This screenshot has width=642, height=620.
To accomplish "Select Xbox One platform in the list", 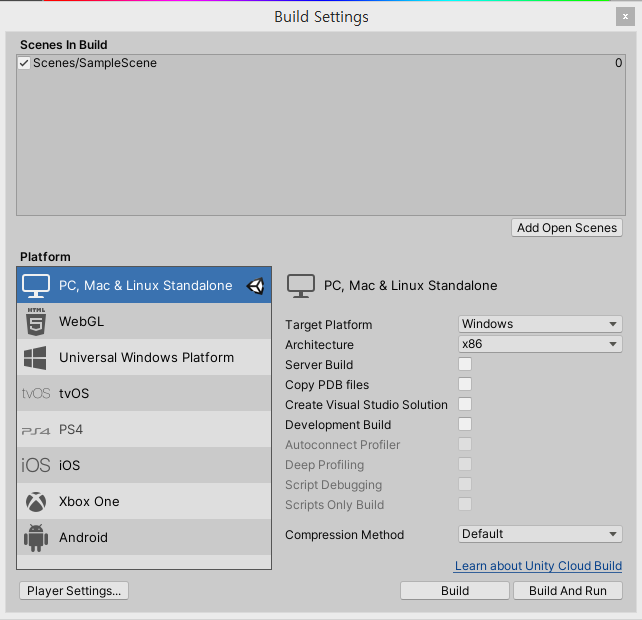I will click(144, 502).
